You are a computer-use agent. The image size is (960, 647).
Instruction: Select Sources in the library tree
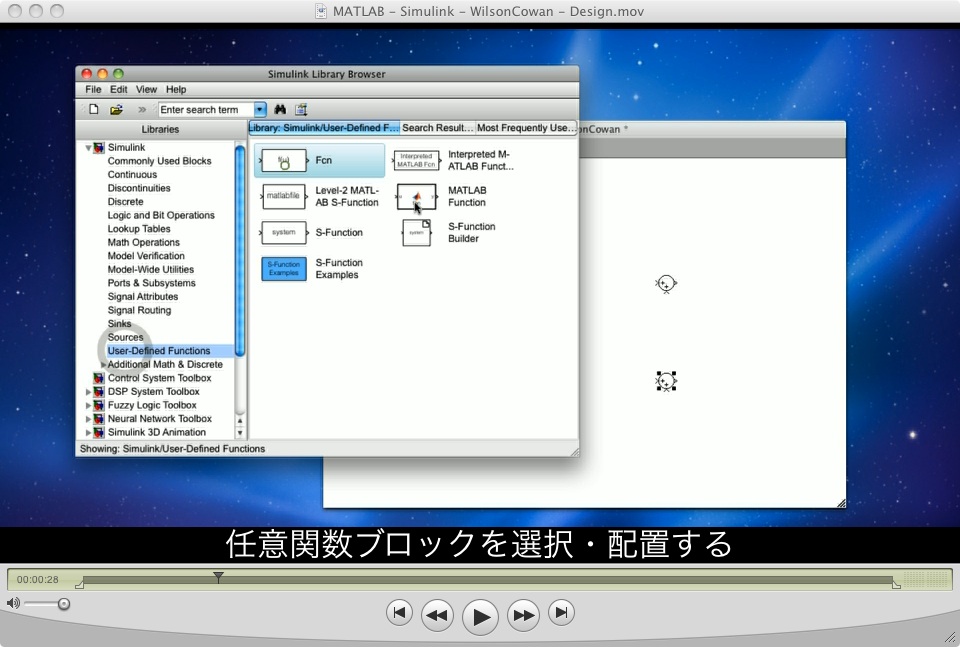[x=126, y=337]
